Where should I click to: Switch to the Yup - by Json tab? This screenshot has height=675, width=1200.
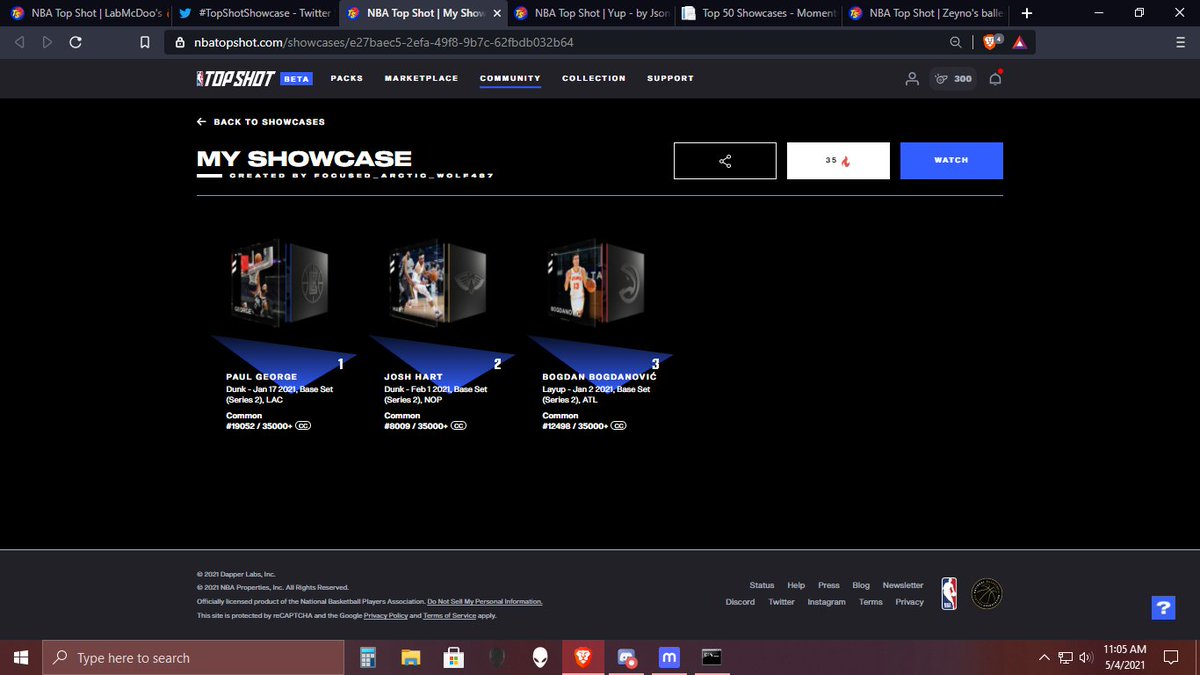[592, 13]
